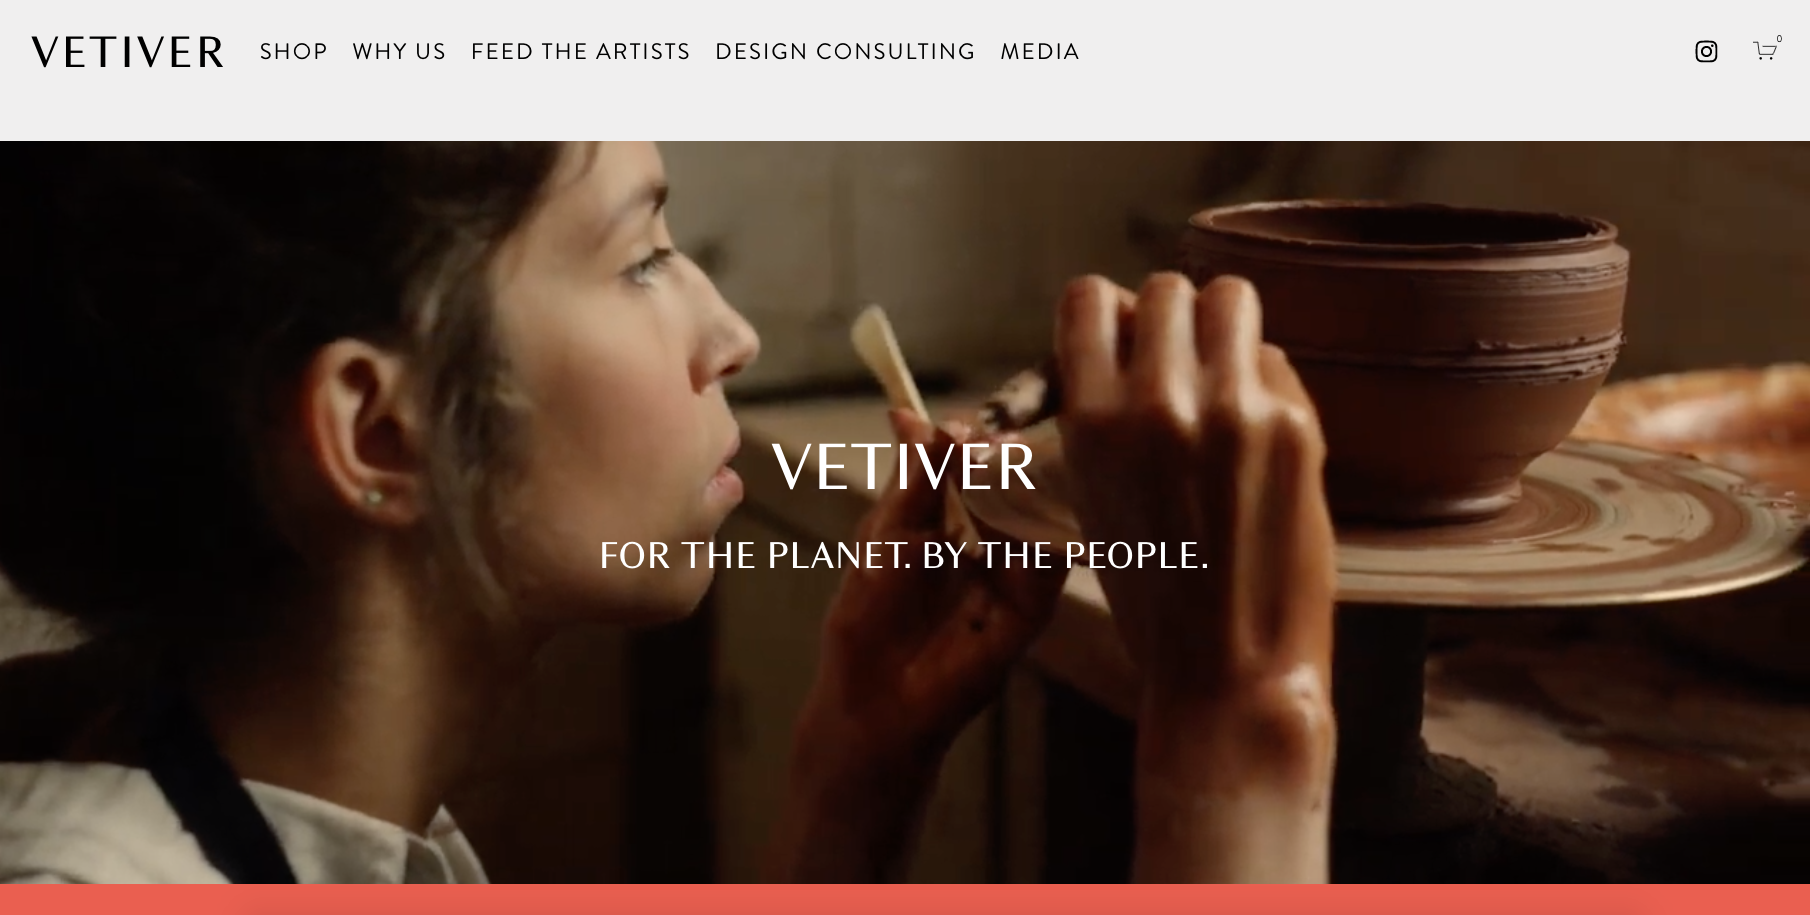Click the woman's stud earring

(372, 495)
